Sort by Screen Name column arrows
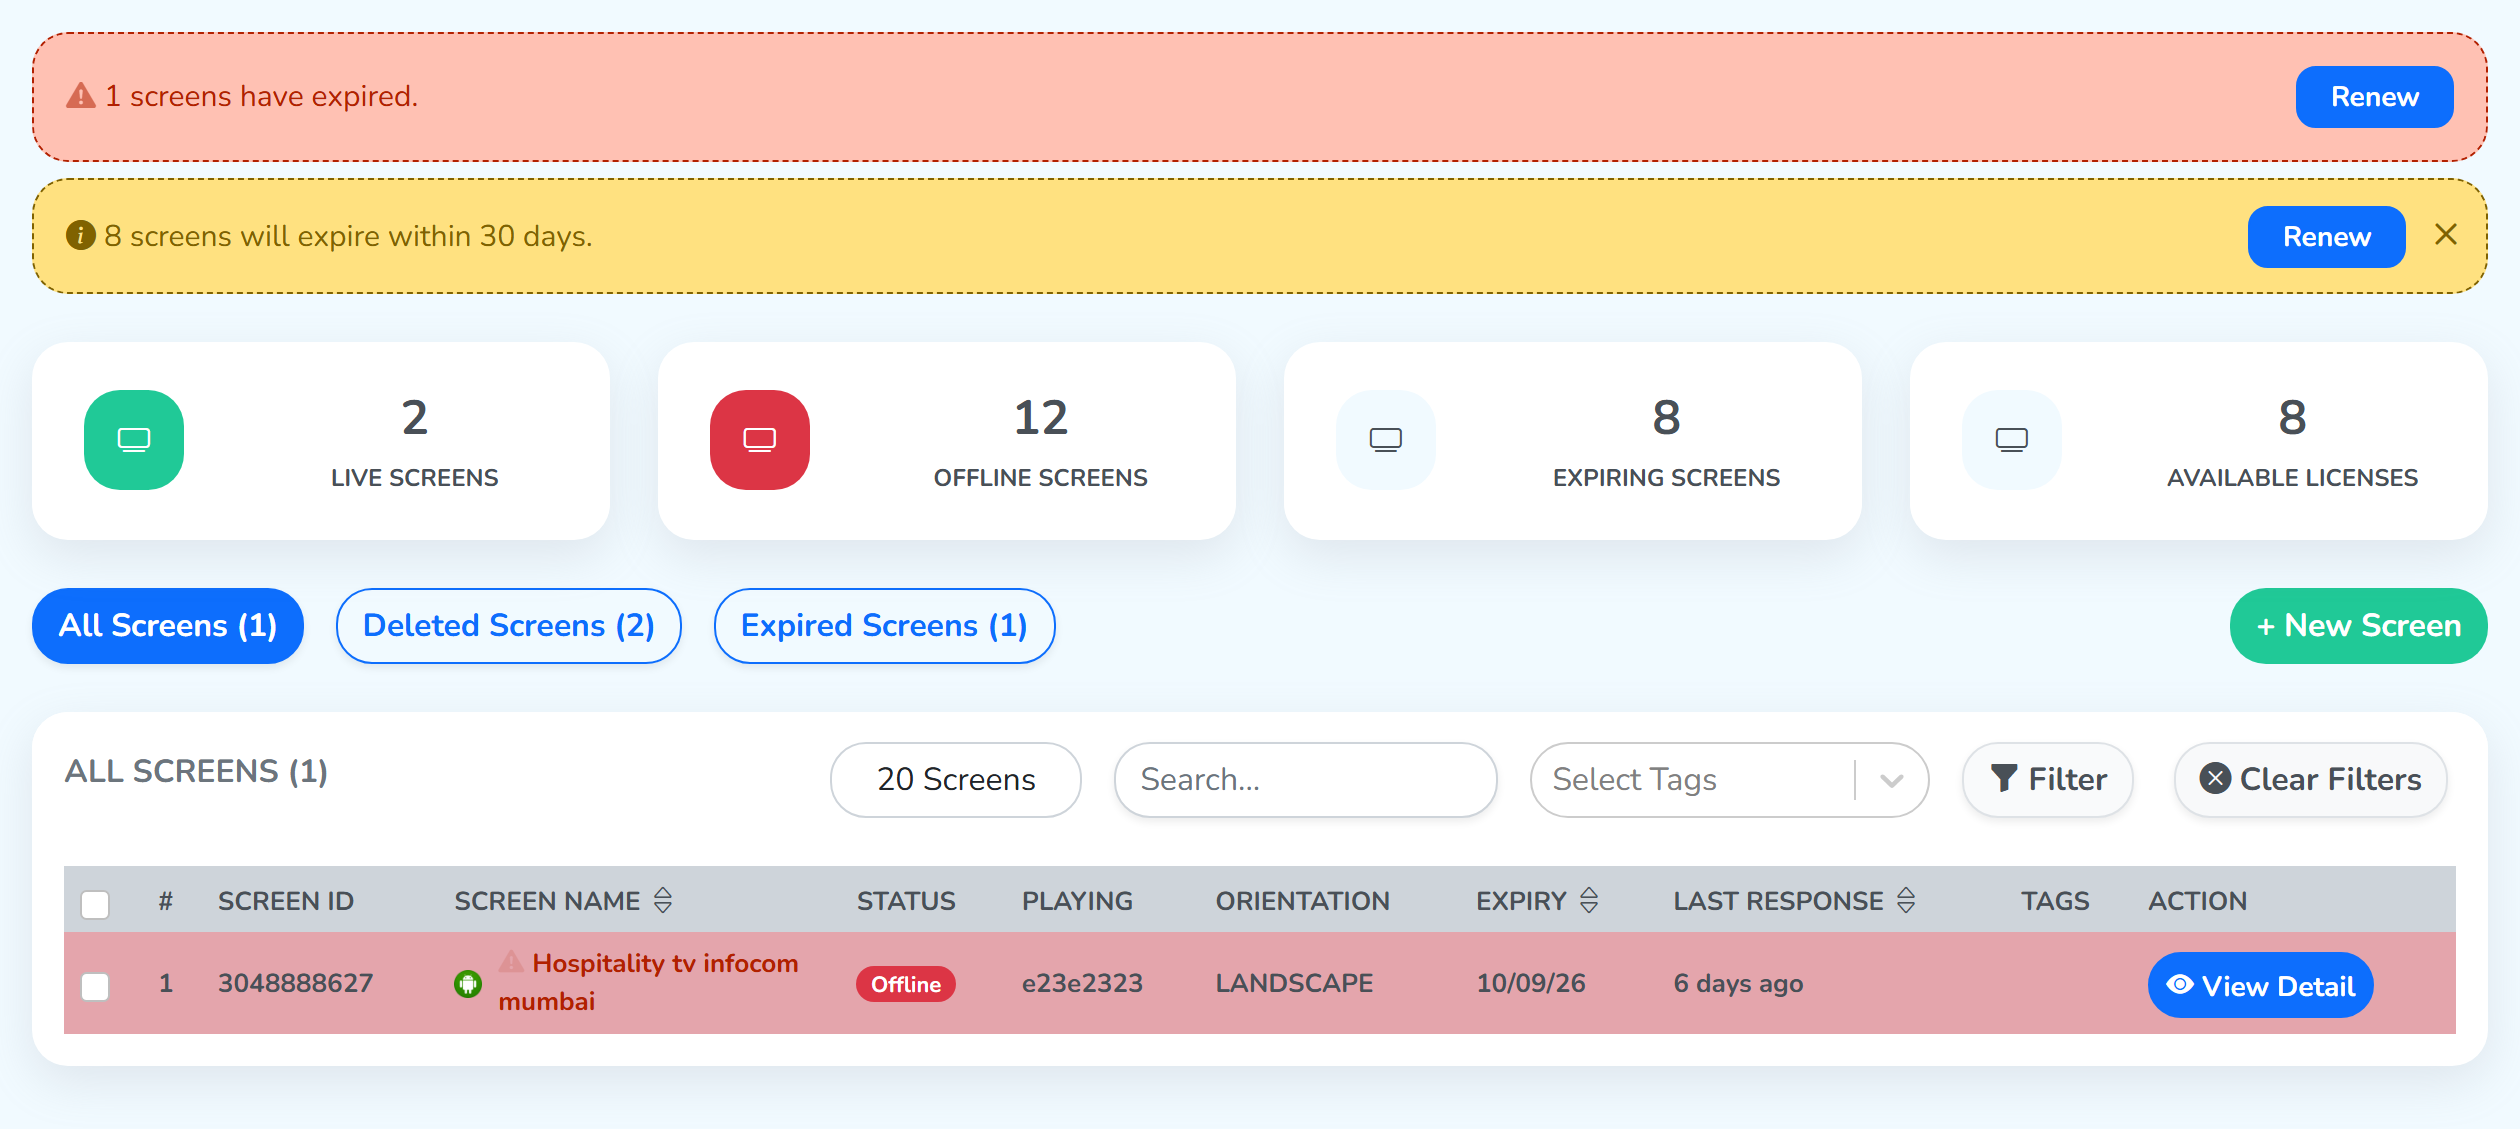Screen dimensions: 2520x1129 tap(663, 900)
